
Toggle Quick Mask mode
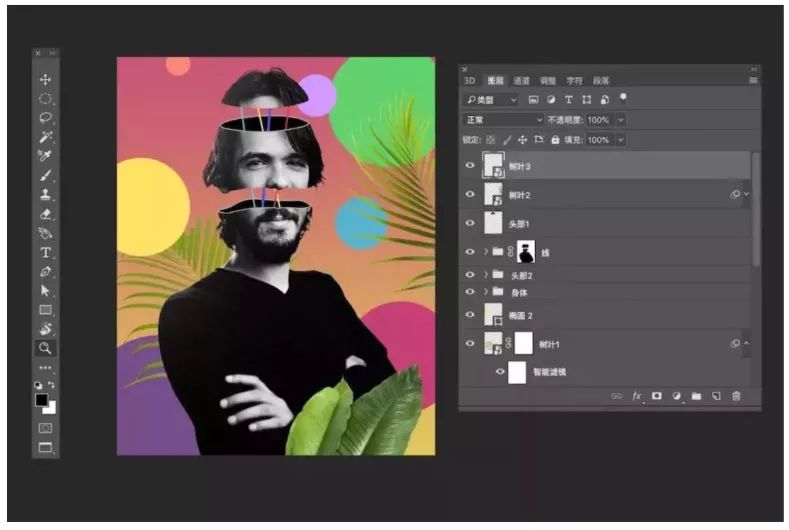45,428
